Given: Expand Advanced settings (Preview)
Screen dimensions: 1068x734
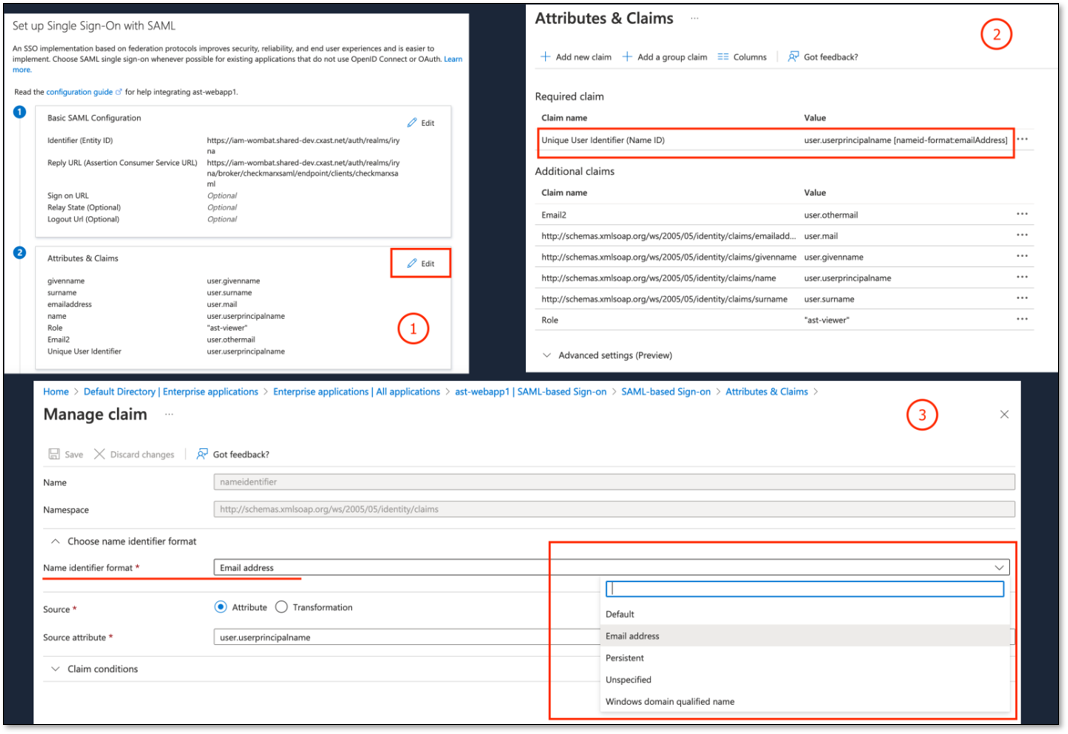Looking at the screenshot, I should [607, 355].
